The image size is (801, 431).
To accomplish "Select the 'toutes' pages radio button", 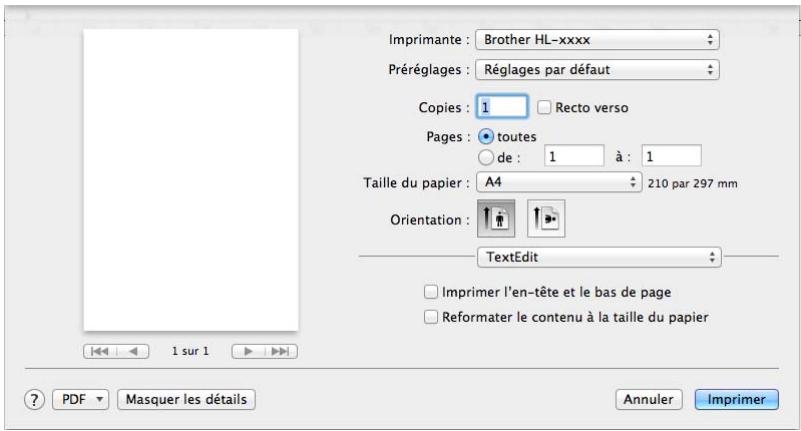I will click(x=486, y=136).
